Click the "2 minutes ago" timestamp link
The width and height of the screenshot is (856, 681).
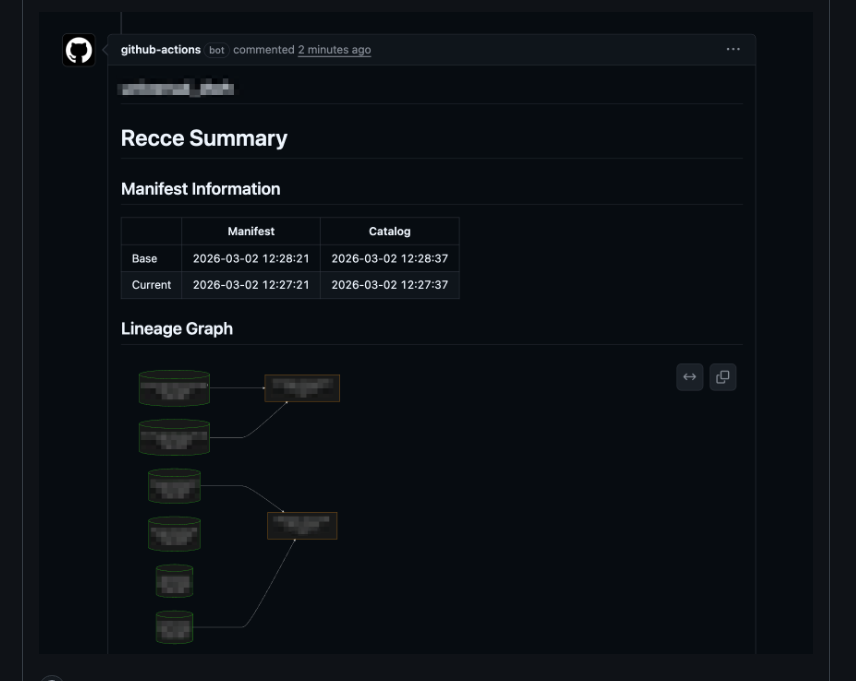pos(334,49)
